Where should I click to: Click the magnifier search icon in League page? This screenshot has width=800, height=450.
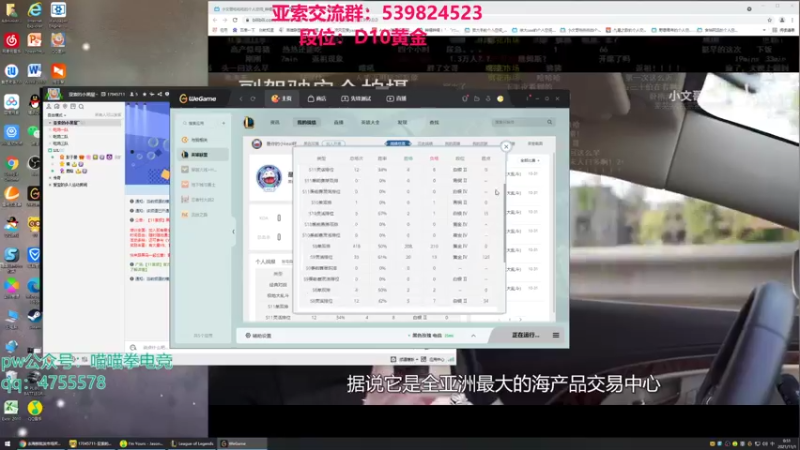pos(549,122)
